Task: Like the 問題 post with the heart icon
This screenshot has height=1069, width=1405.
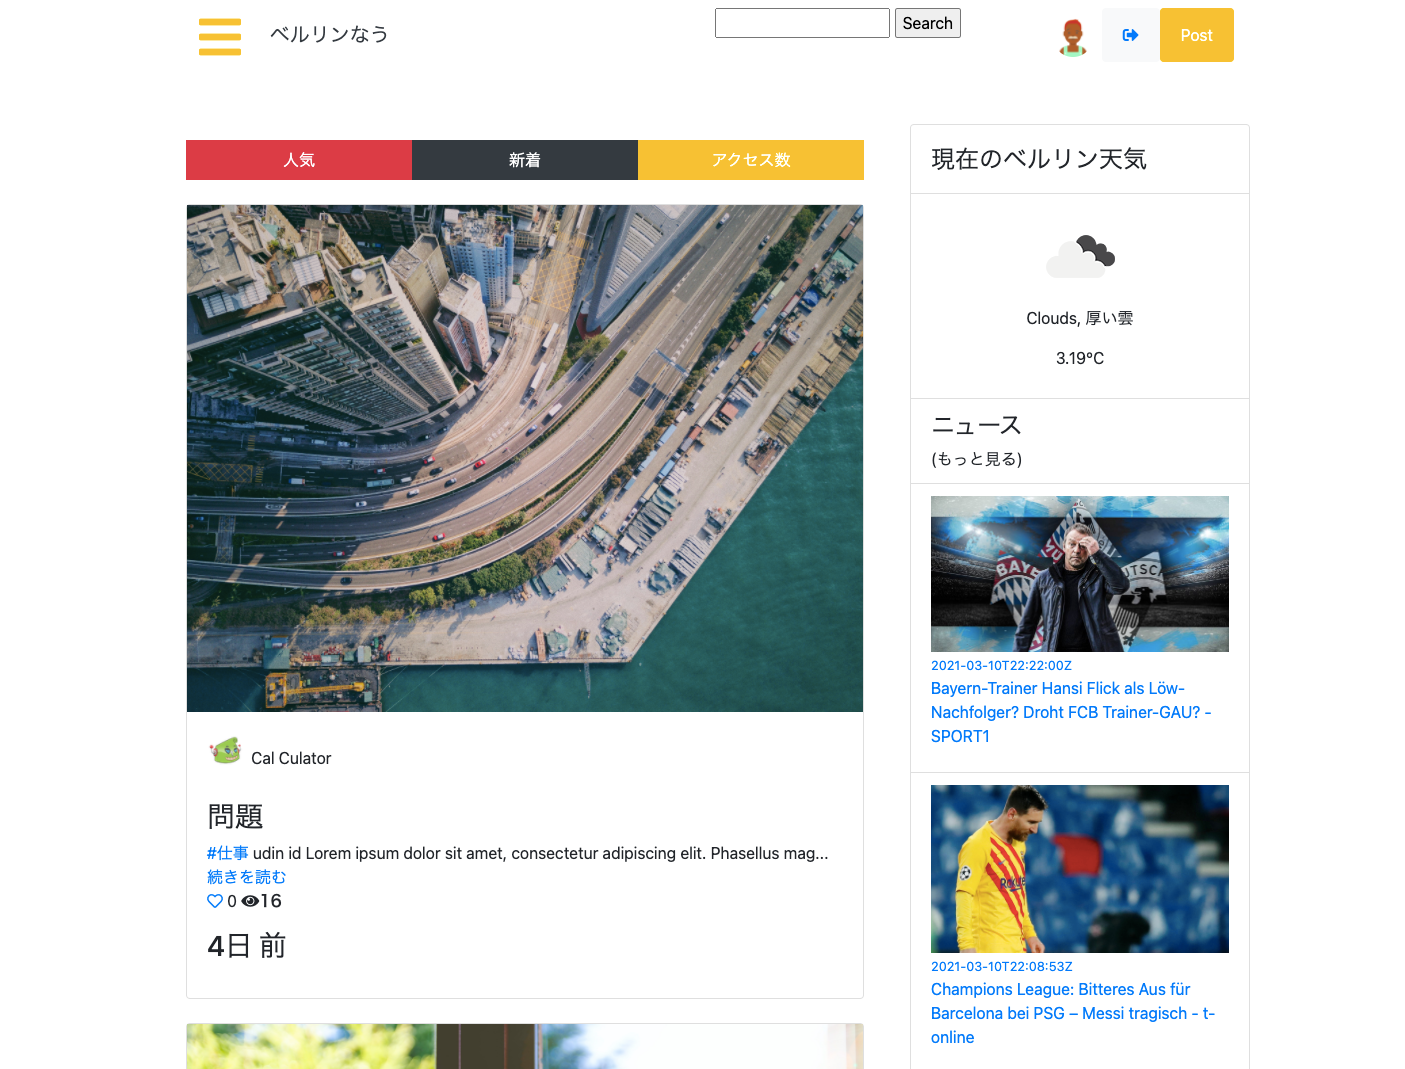Action: click(x=215, y=901)
